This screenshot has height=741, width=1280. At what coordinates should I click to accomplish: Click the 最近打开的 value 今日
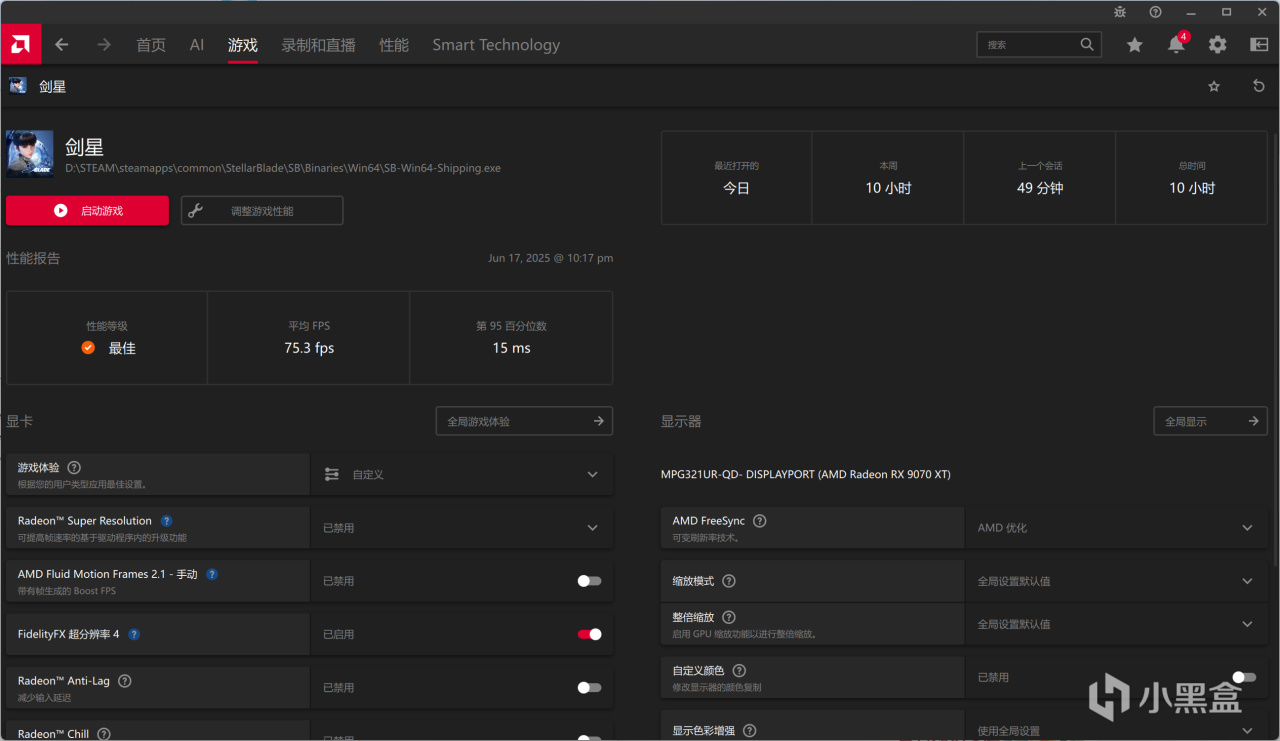pos(736,188)
